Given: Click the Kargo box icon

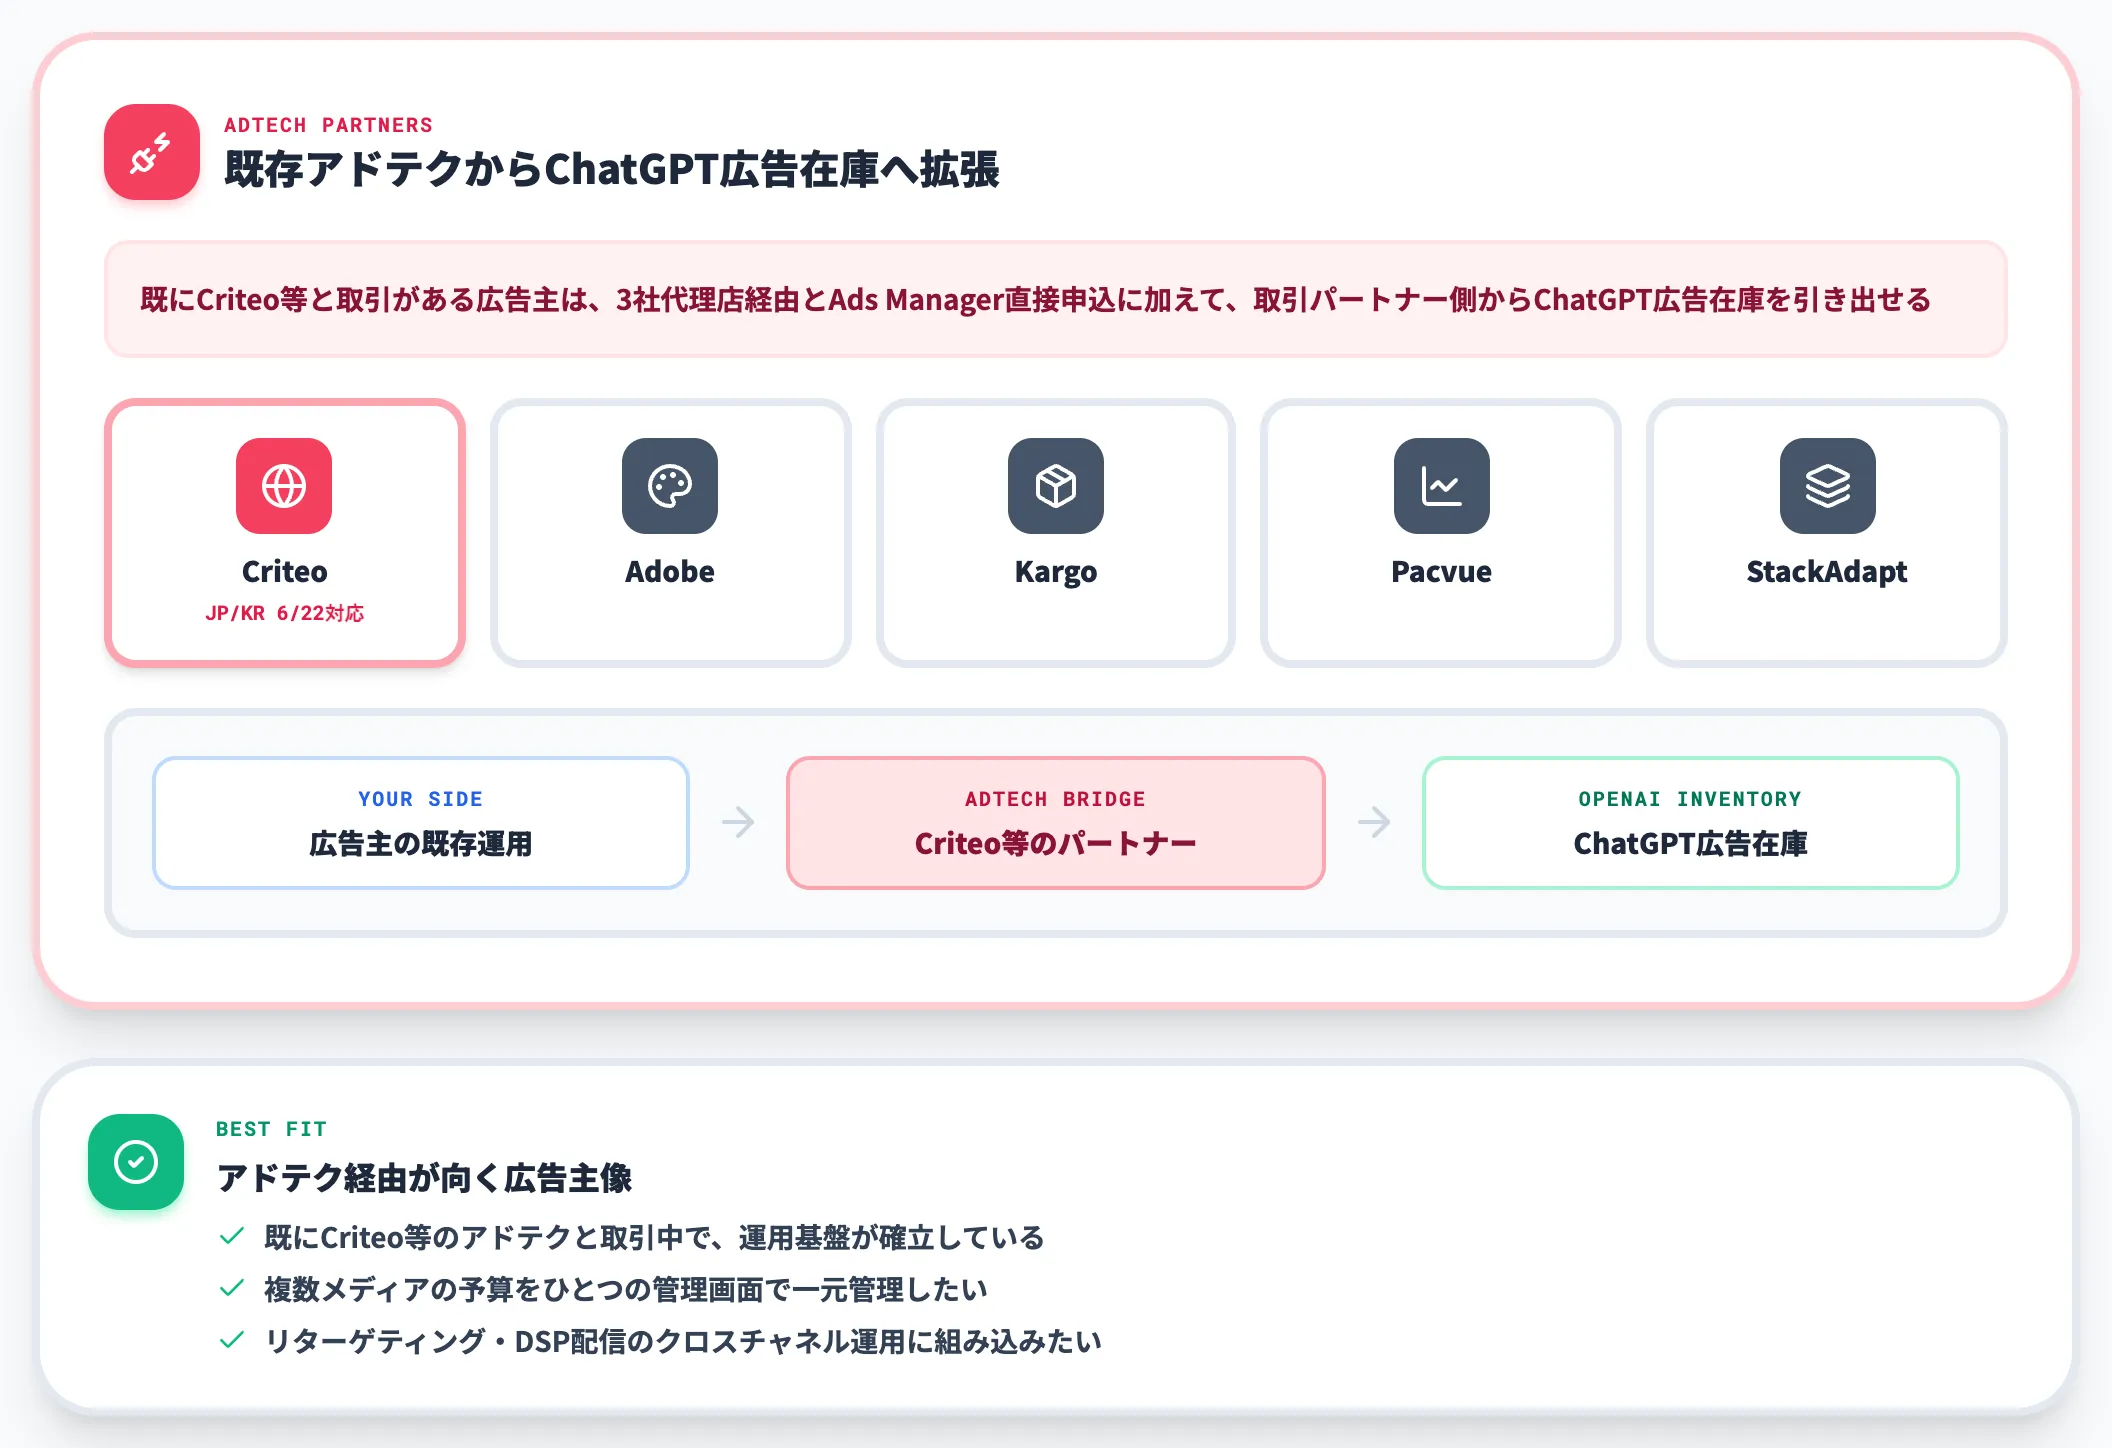Looking at the screenshot, I should [1056, 486].
